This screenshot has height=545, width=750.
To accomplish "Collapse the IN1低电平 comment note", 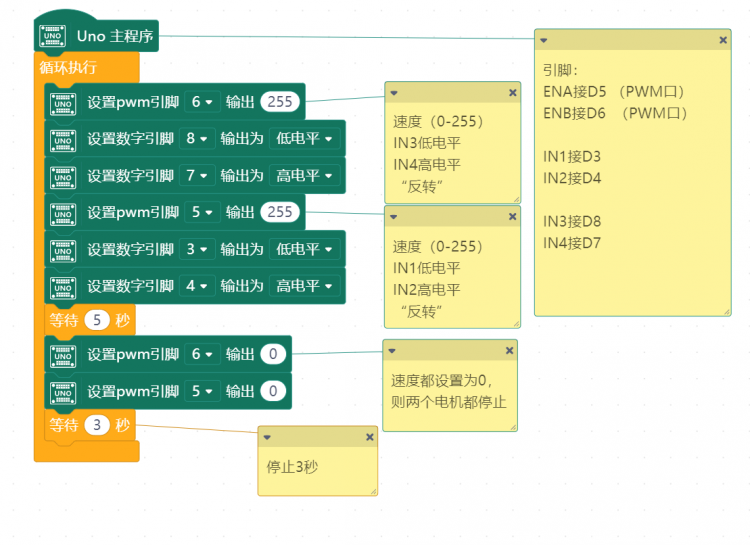I will 393,217.
